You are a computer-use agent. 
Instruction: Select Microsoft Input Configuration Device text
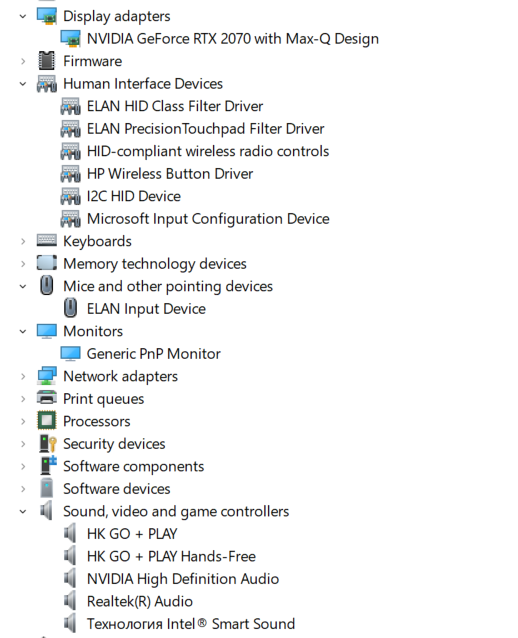point(208,219)
